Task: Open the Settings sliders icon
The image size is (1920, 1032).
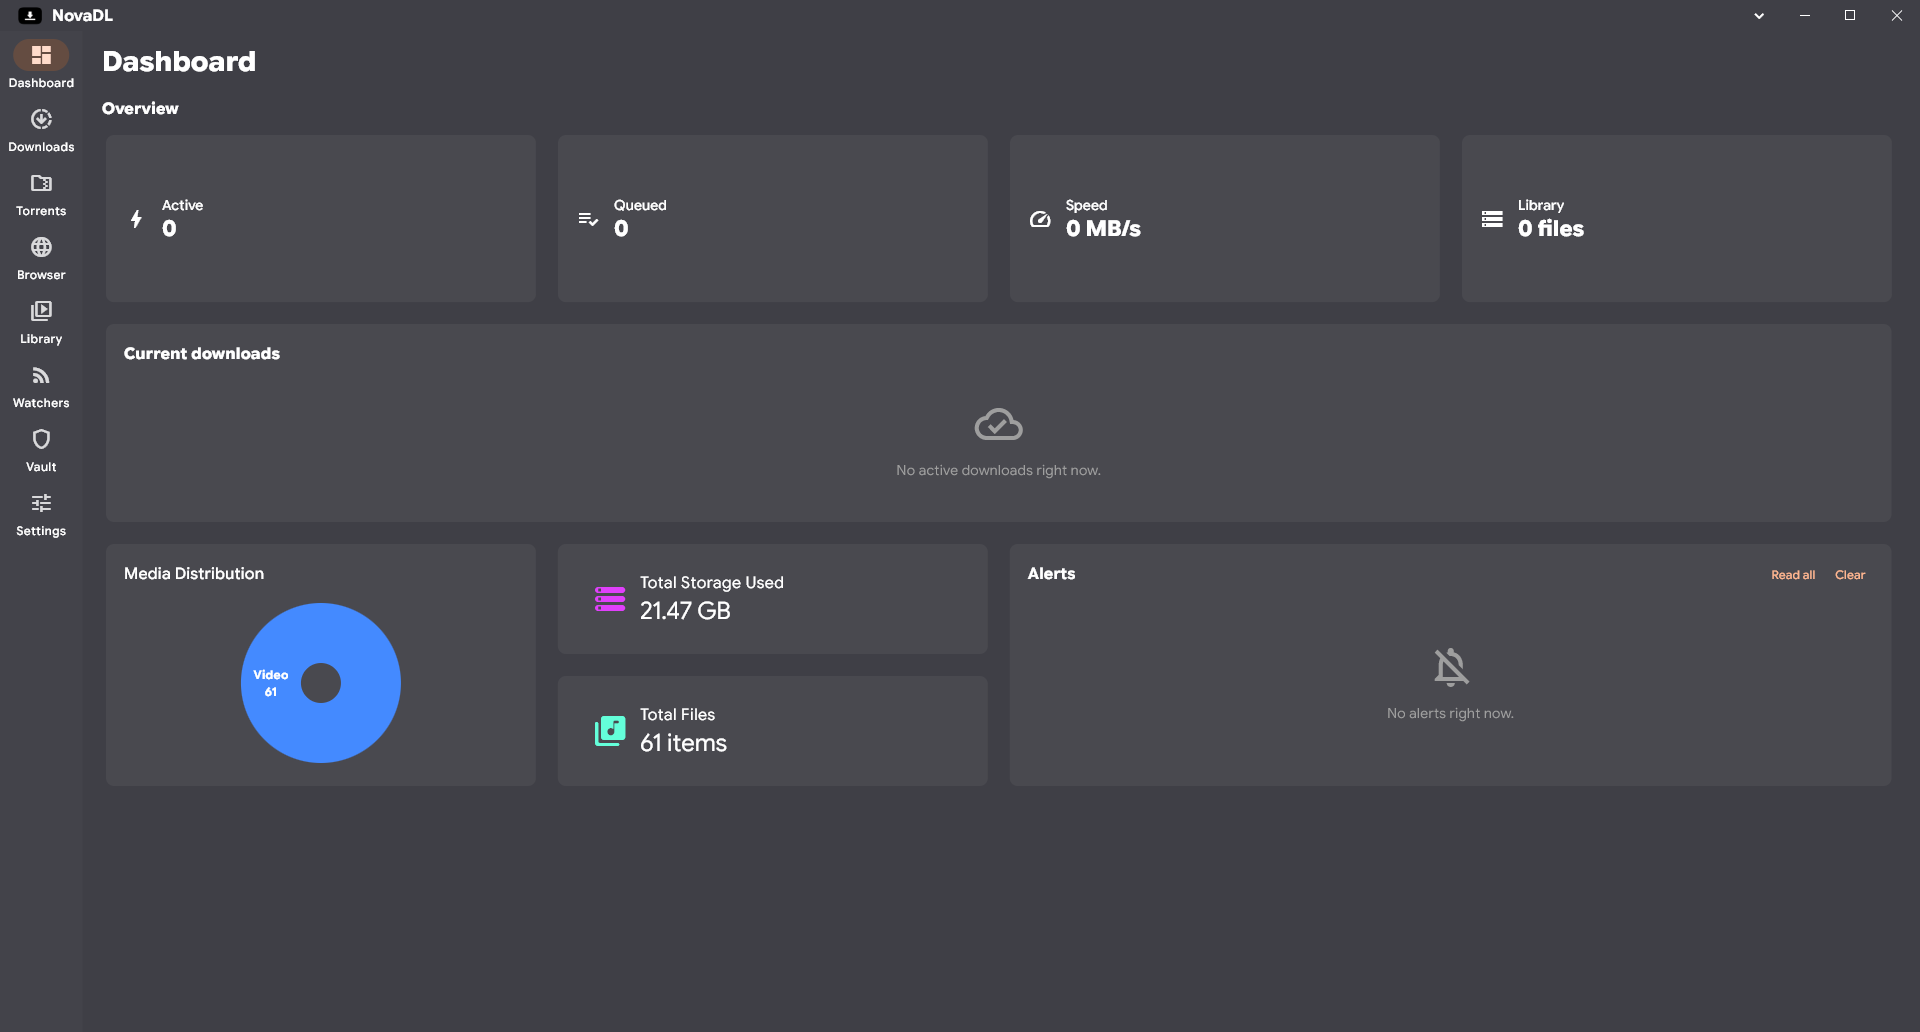Action: point(41,503)
